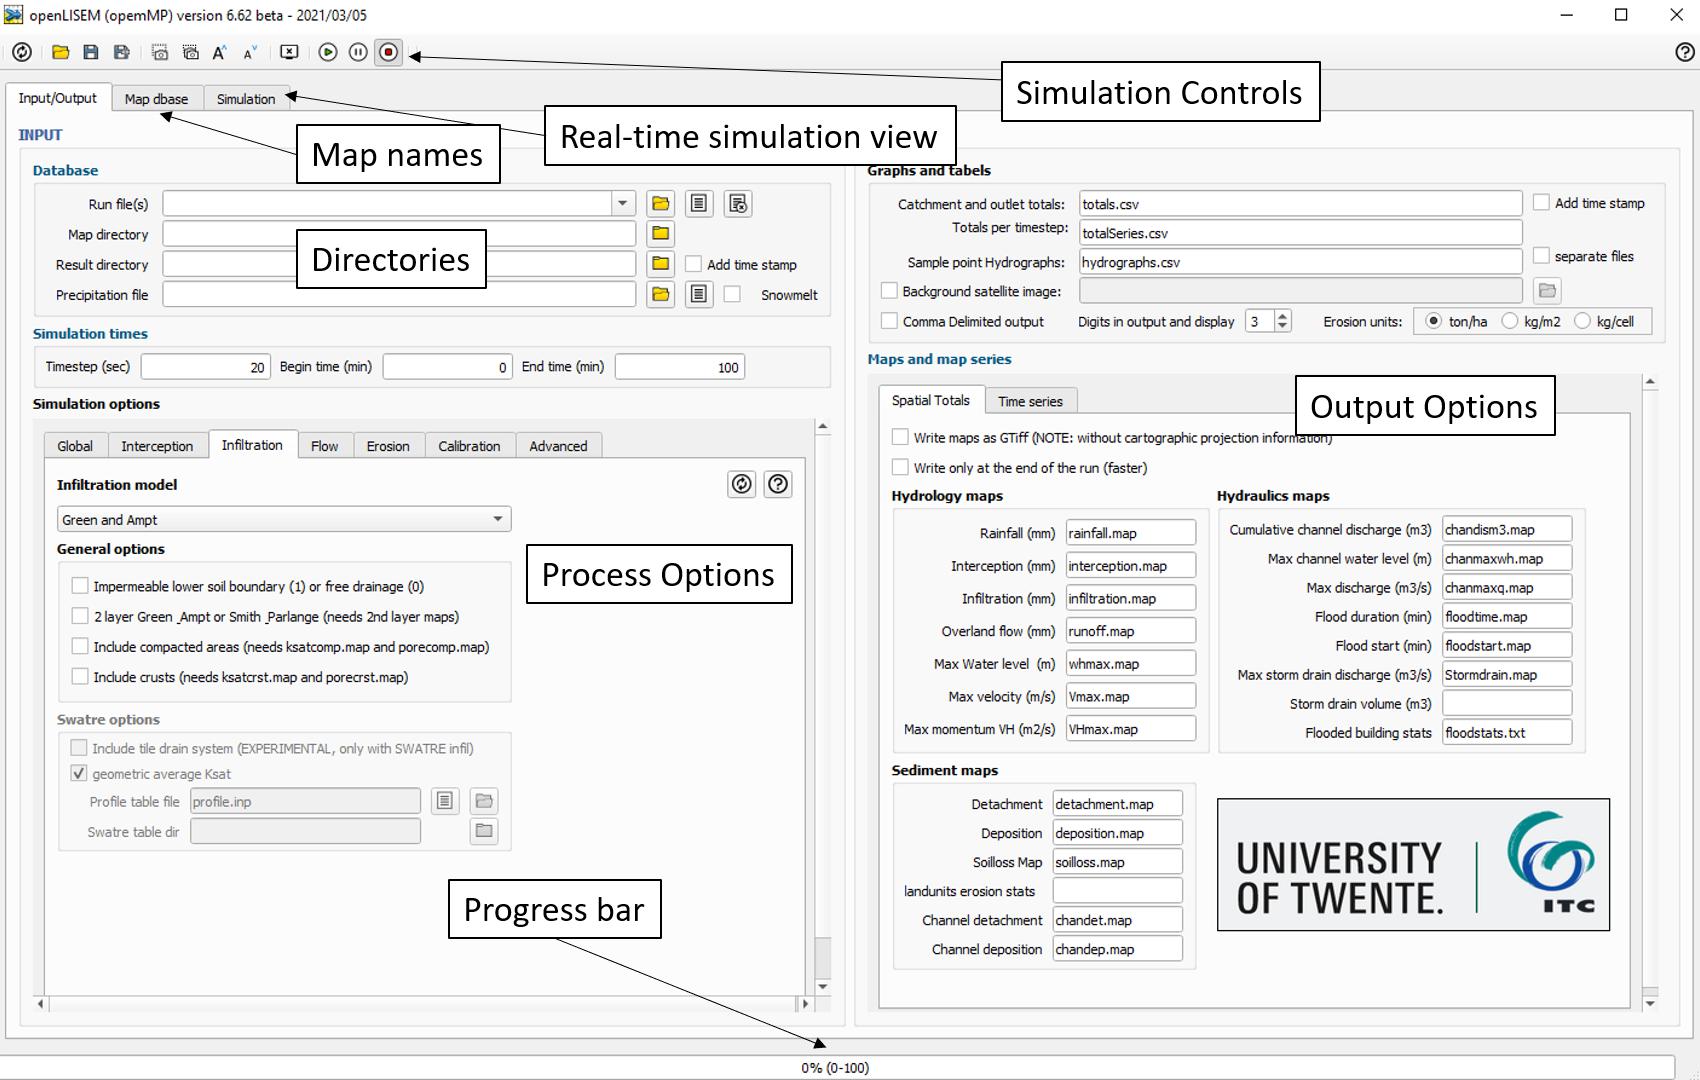Stop the simulation with the red button

389,52
